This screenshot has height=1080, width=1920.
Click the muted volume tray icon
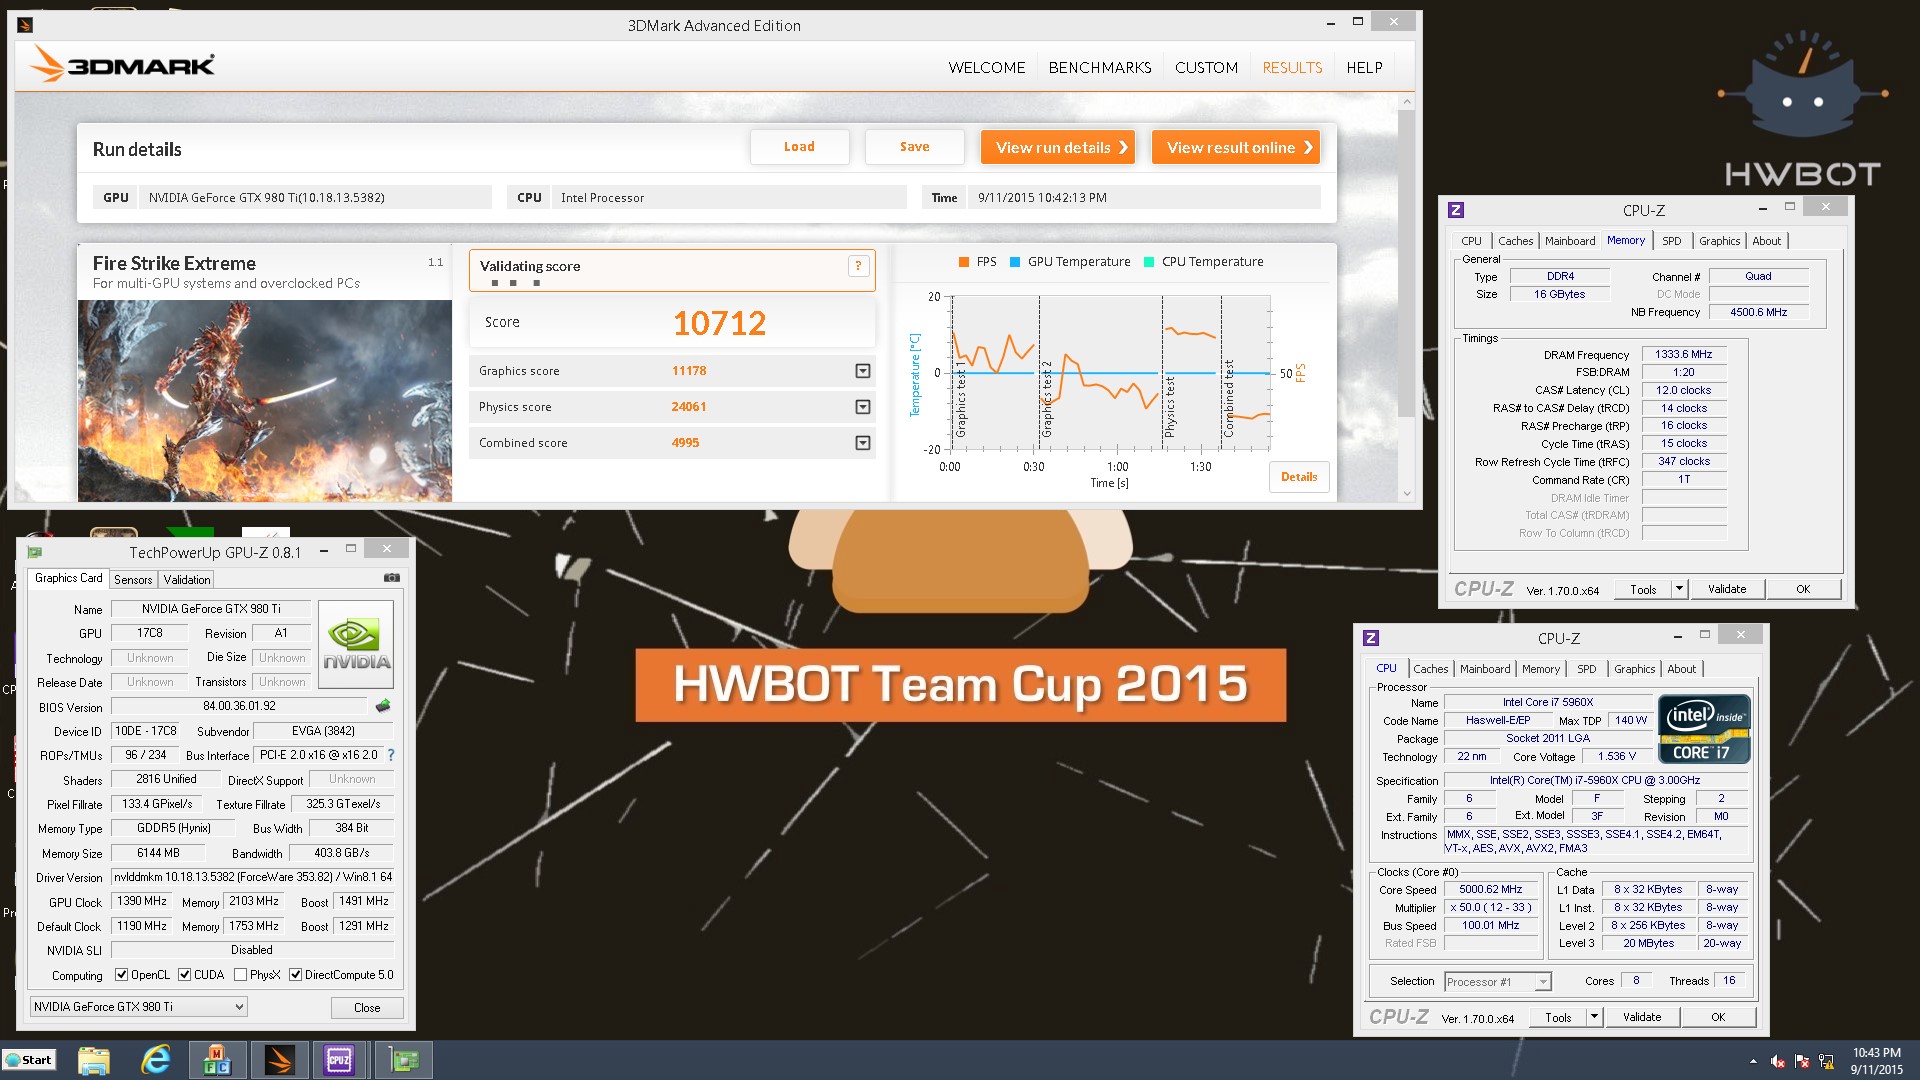point(1778,1062)
